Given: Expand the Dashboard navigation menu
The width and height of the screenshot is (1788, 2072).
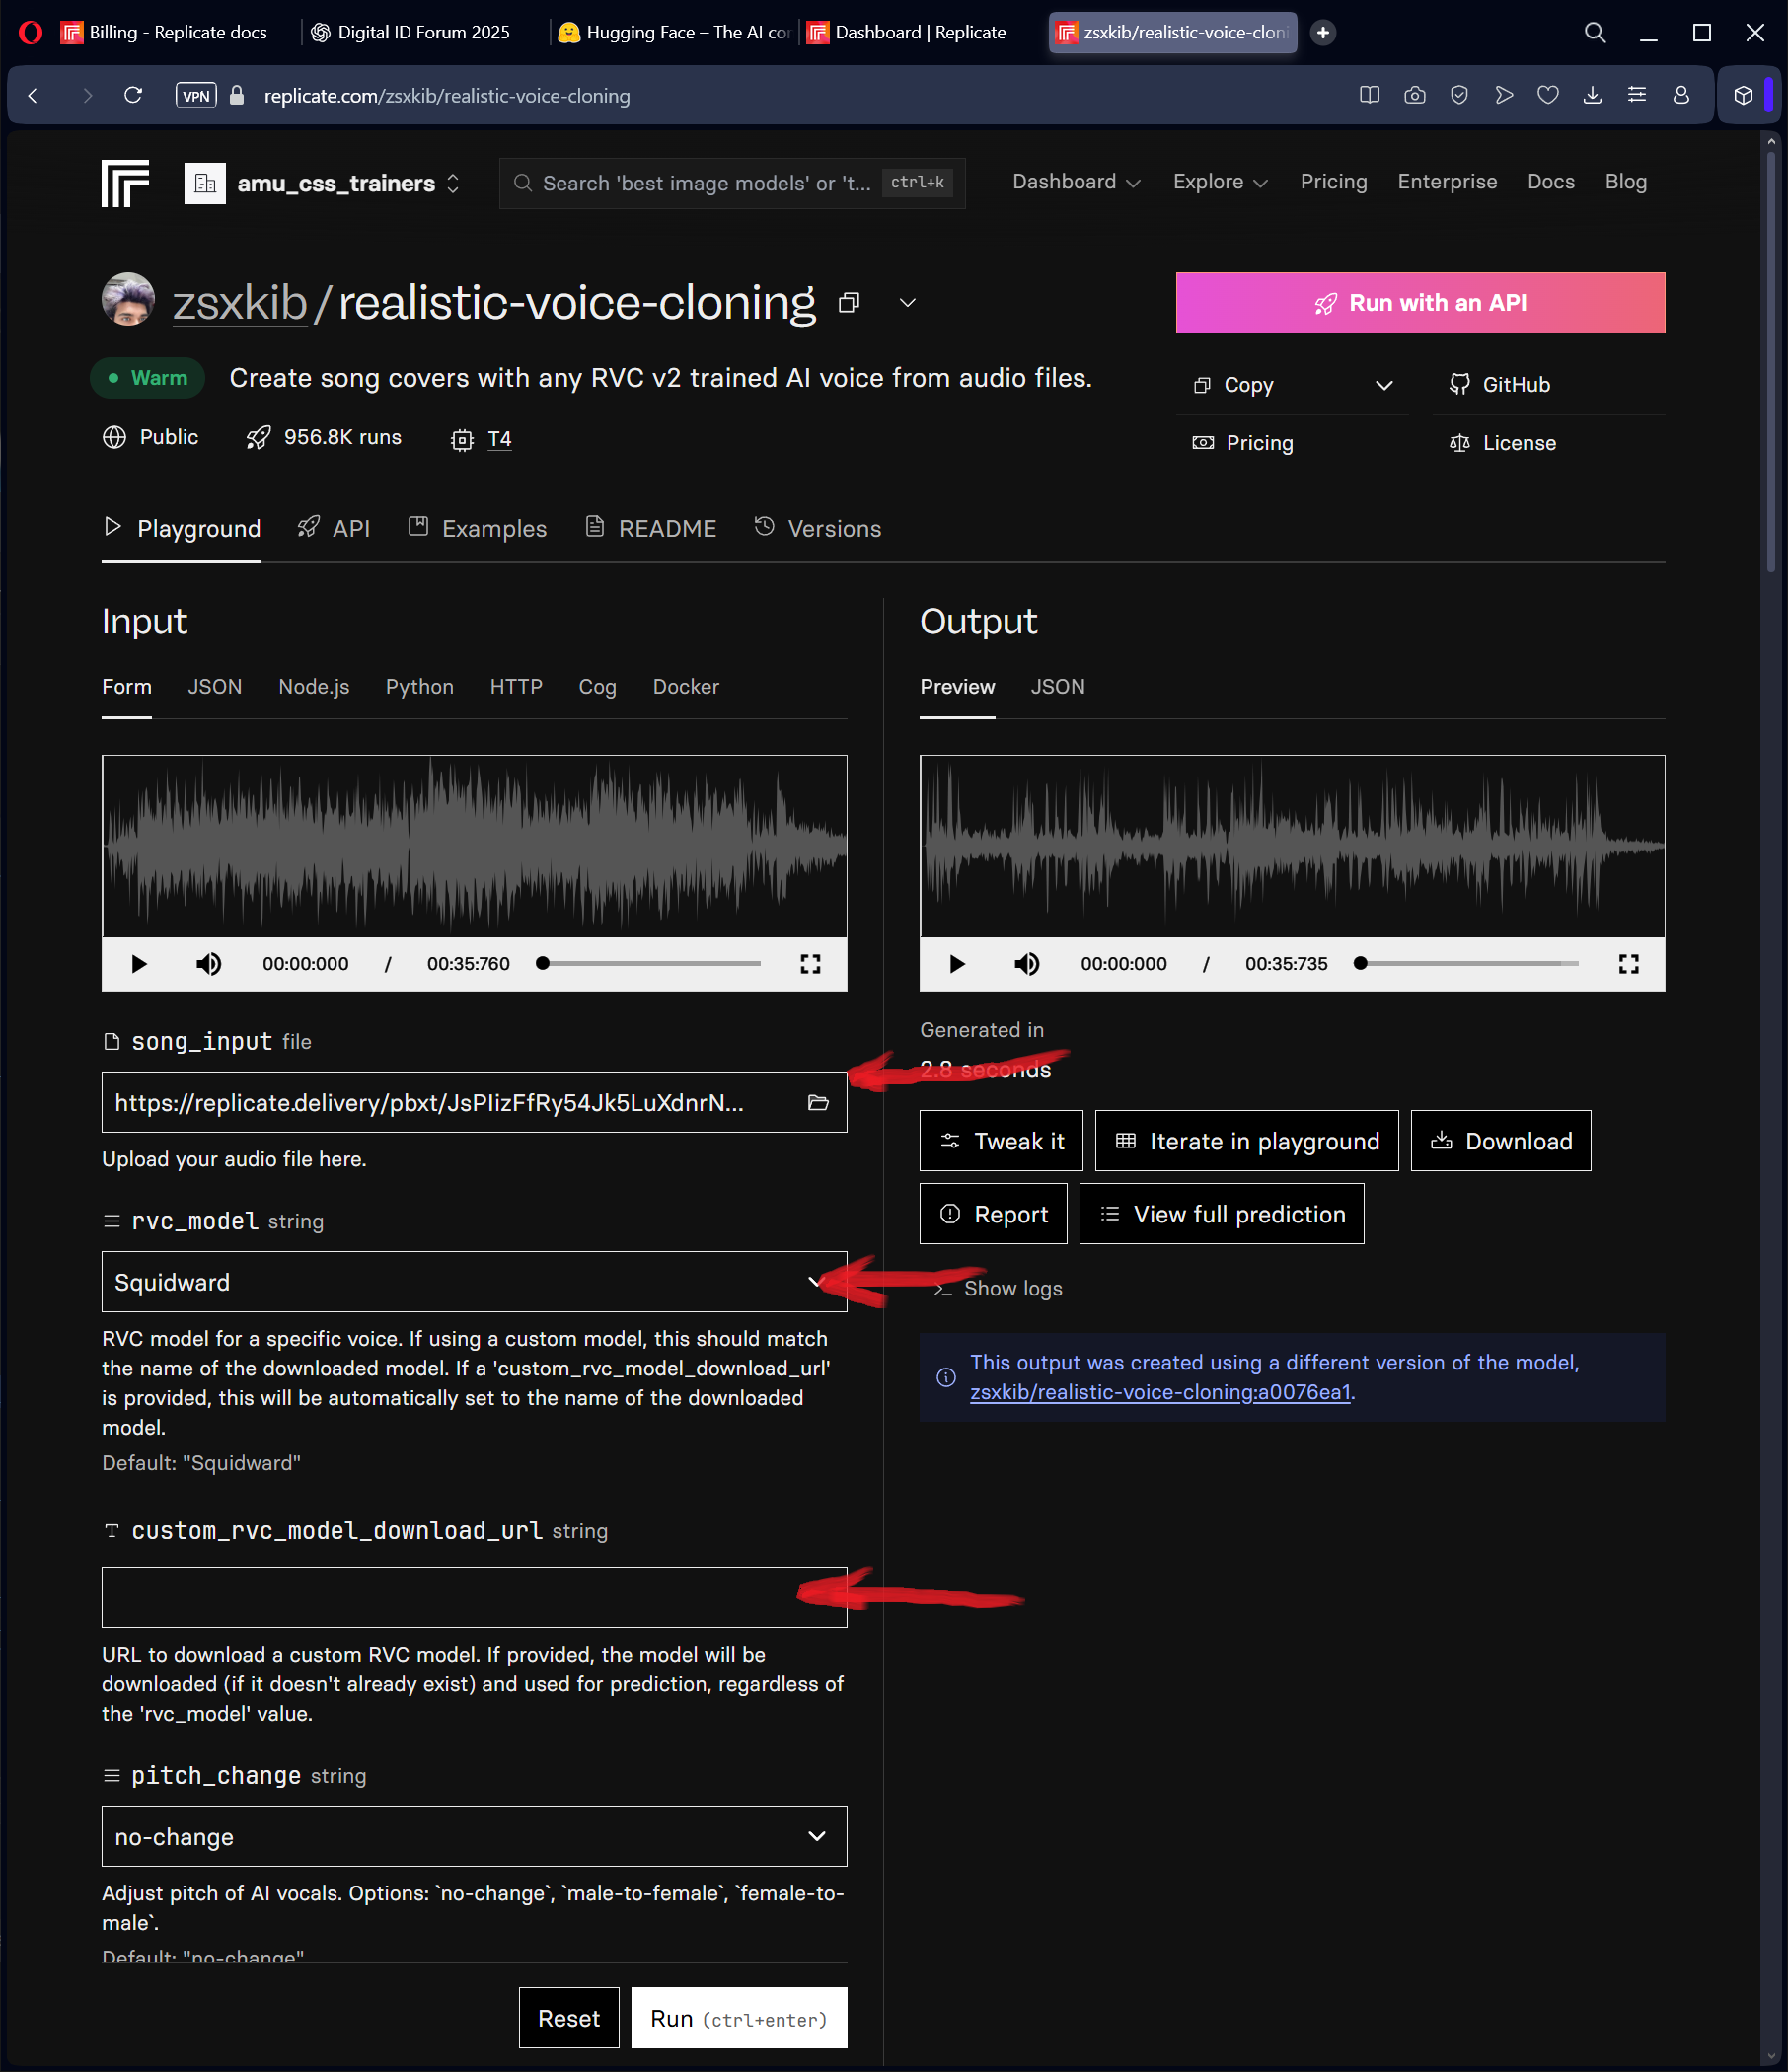Looking at the screenshot, I should (1076, 182).
